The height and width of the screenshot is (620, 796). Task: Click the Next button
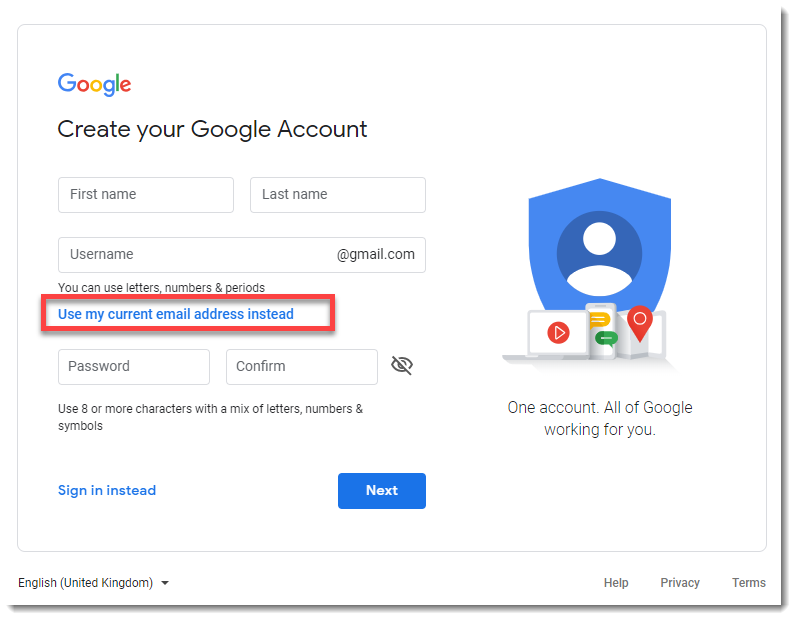coord(382,491)
